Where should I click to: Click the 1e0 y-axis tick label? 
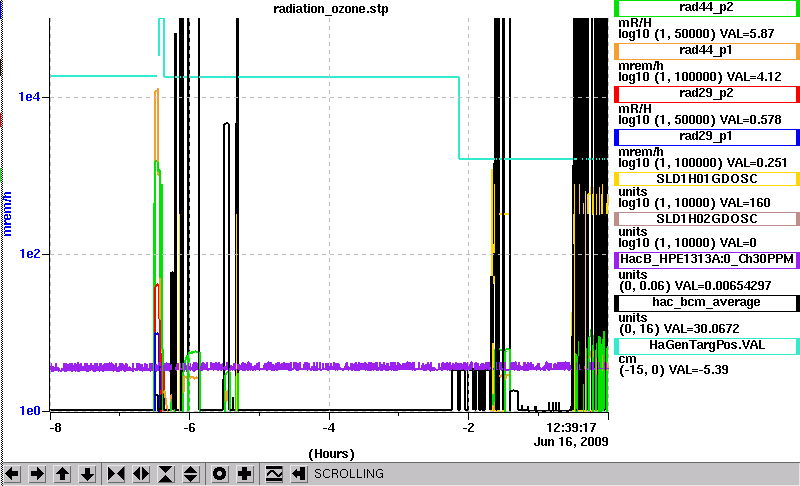pyautogui.click(x=29, y=411)
